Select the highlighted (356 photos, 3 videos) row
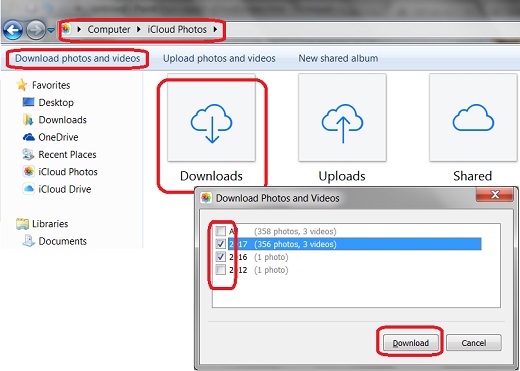 click(x=355, y=244)
